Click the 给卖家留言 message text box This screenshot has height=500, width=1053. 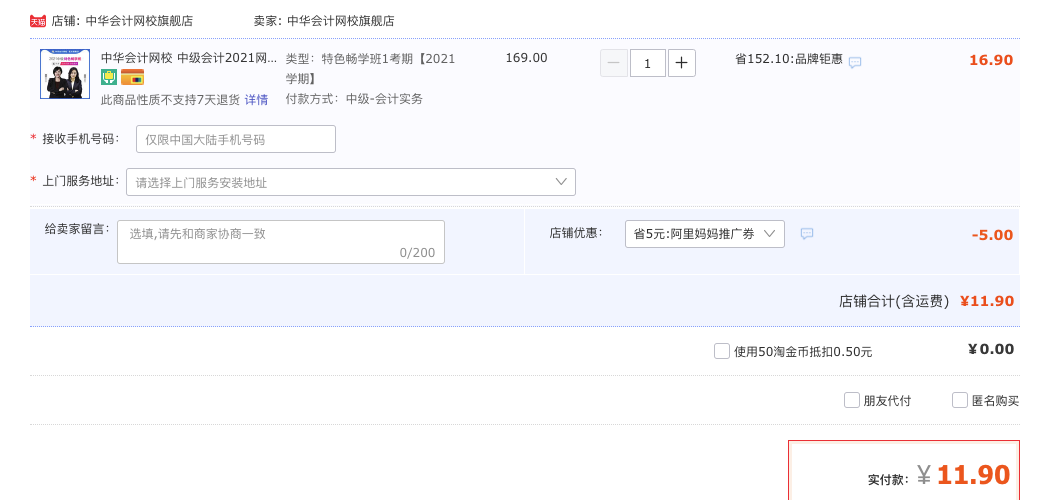[280, 242]
